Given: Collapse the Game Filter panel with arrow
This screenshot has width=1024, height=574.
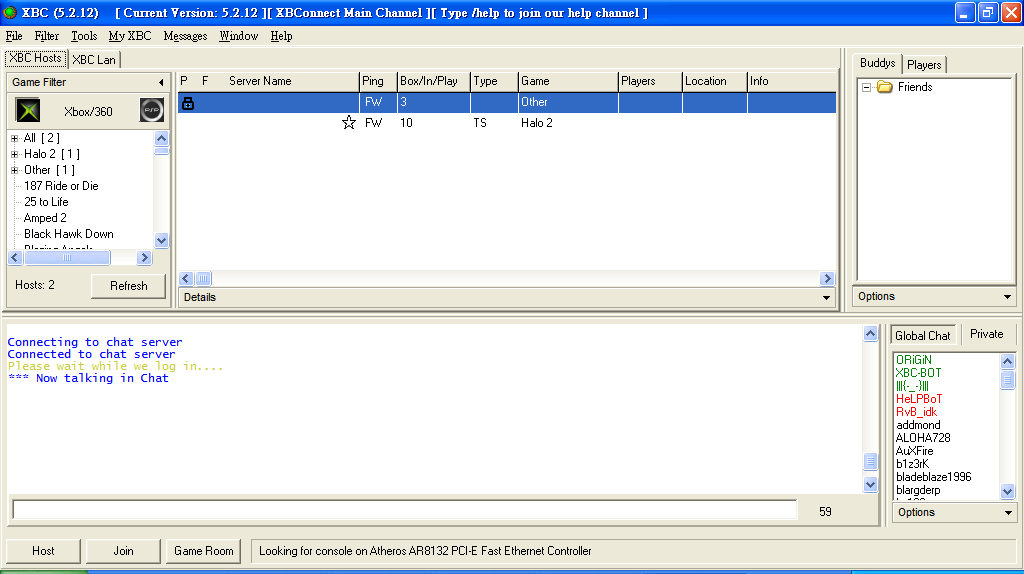Looking at the screenshot, I should (161, 82).
